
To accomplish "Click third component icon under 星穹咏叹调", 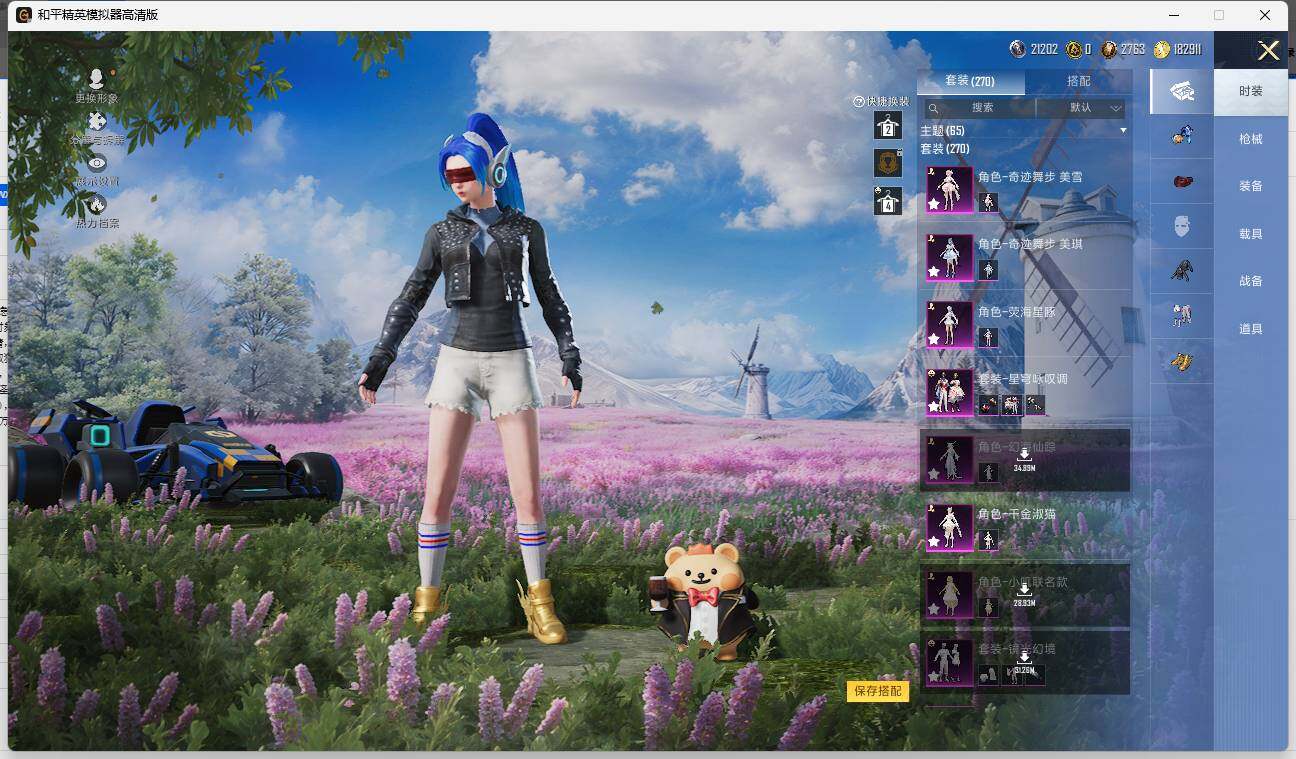I will (1035, 405).
